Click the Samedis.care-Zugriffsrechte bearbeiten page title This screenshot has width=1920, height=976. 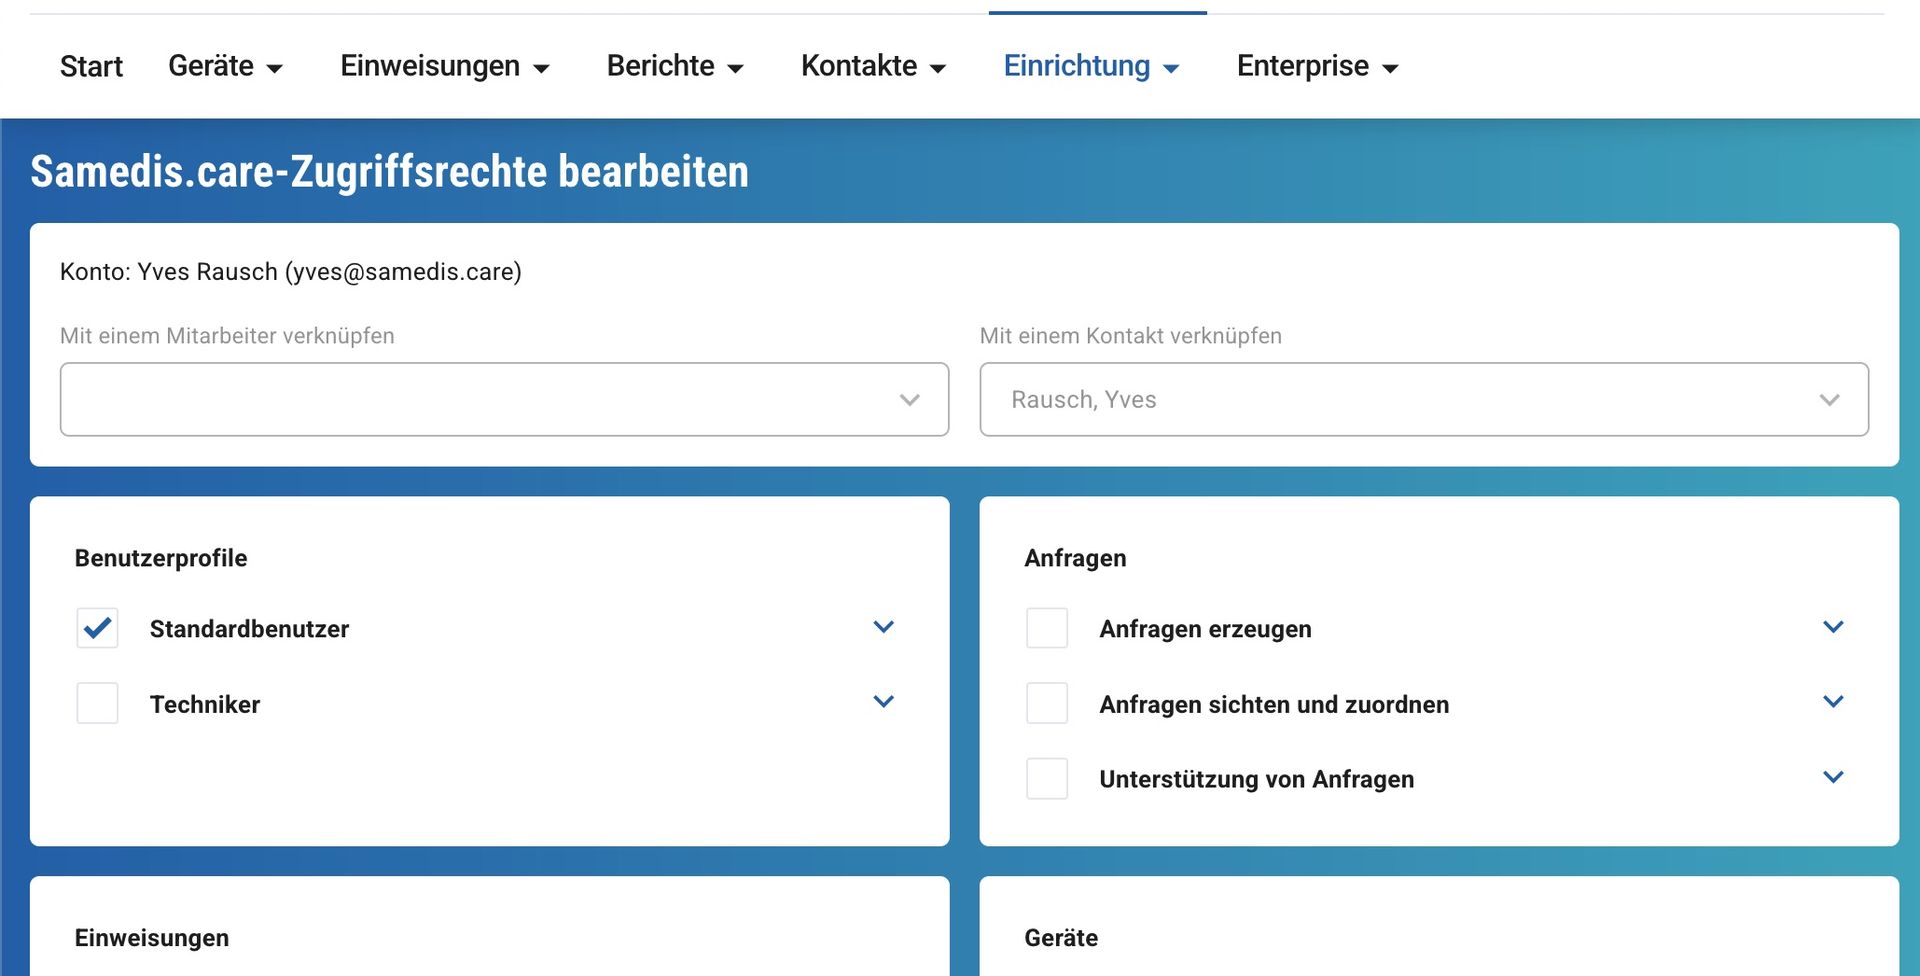389,171
